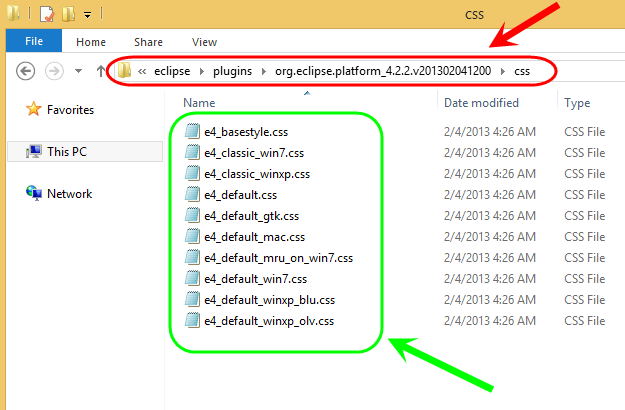This screenshot has height=410, width=625.
Task: Click the file icon of e4_default_winxp_blu.css
Action: 193,299
